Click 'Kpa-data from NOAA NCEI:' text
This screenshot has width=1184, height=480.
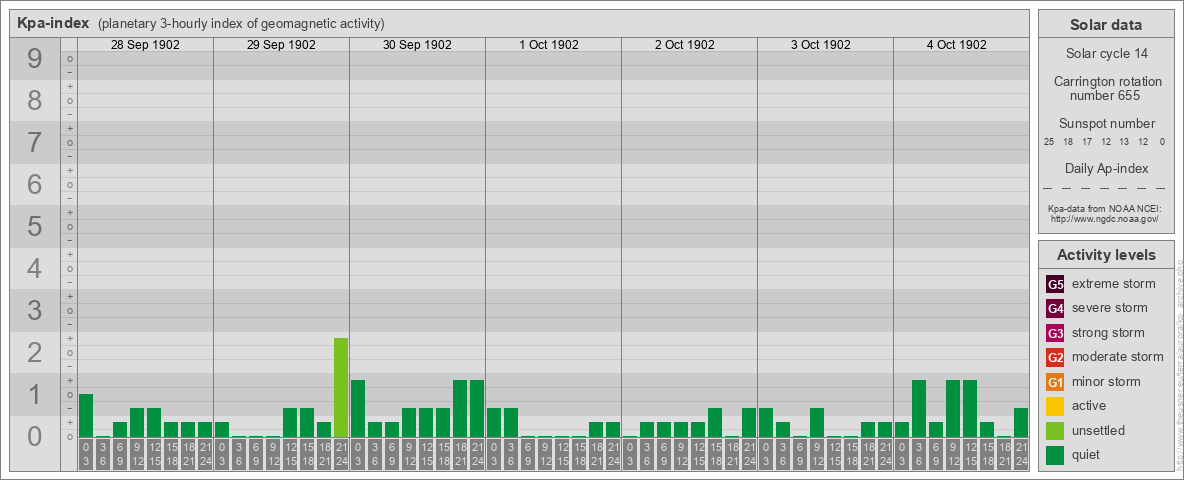coord(1105,208)
